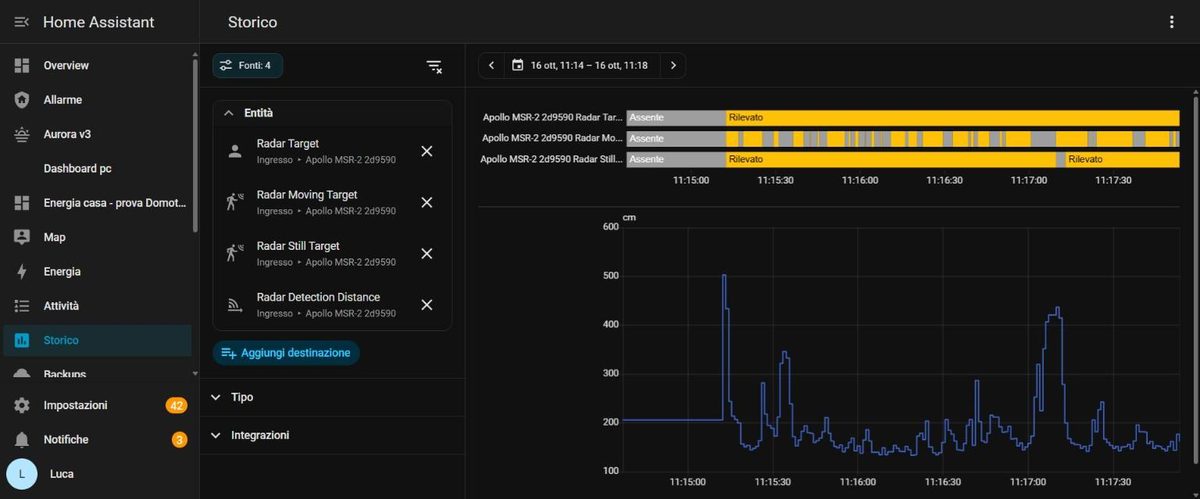Open Energia casa - prova Domot dashboard
The height and width of the screenshot is (499, 1200).
point(97,203)
